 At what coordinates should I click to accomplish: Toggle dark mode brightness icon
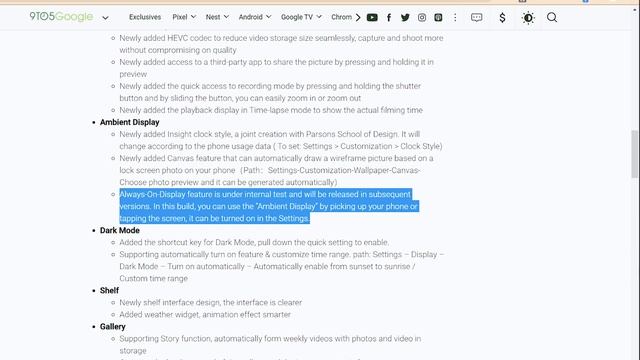(528, 18)
